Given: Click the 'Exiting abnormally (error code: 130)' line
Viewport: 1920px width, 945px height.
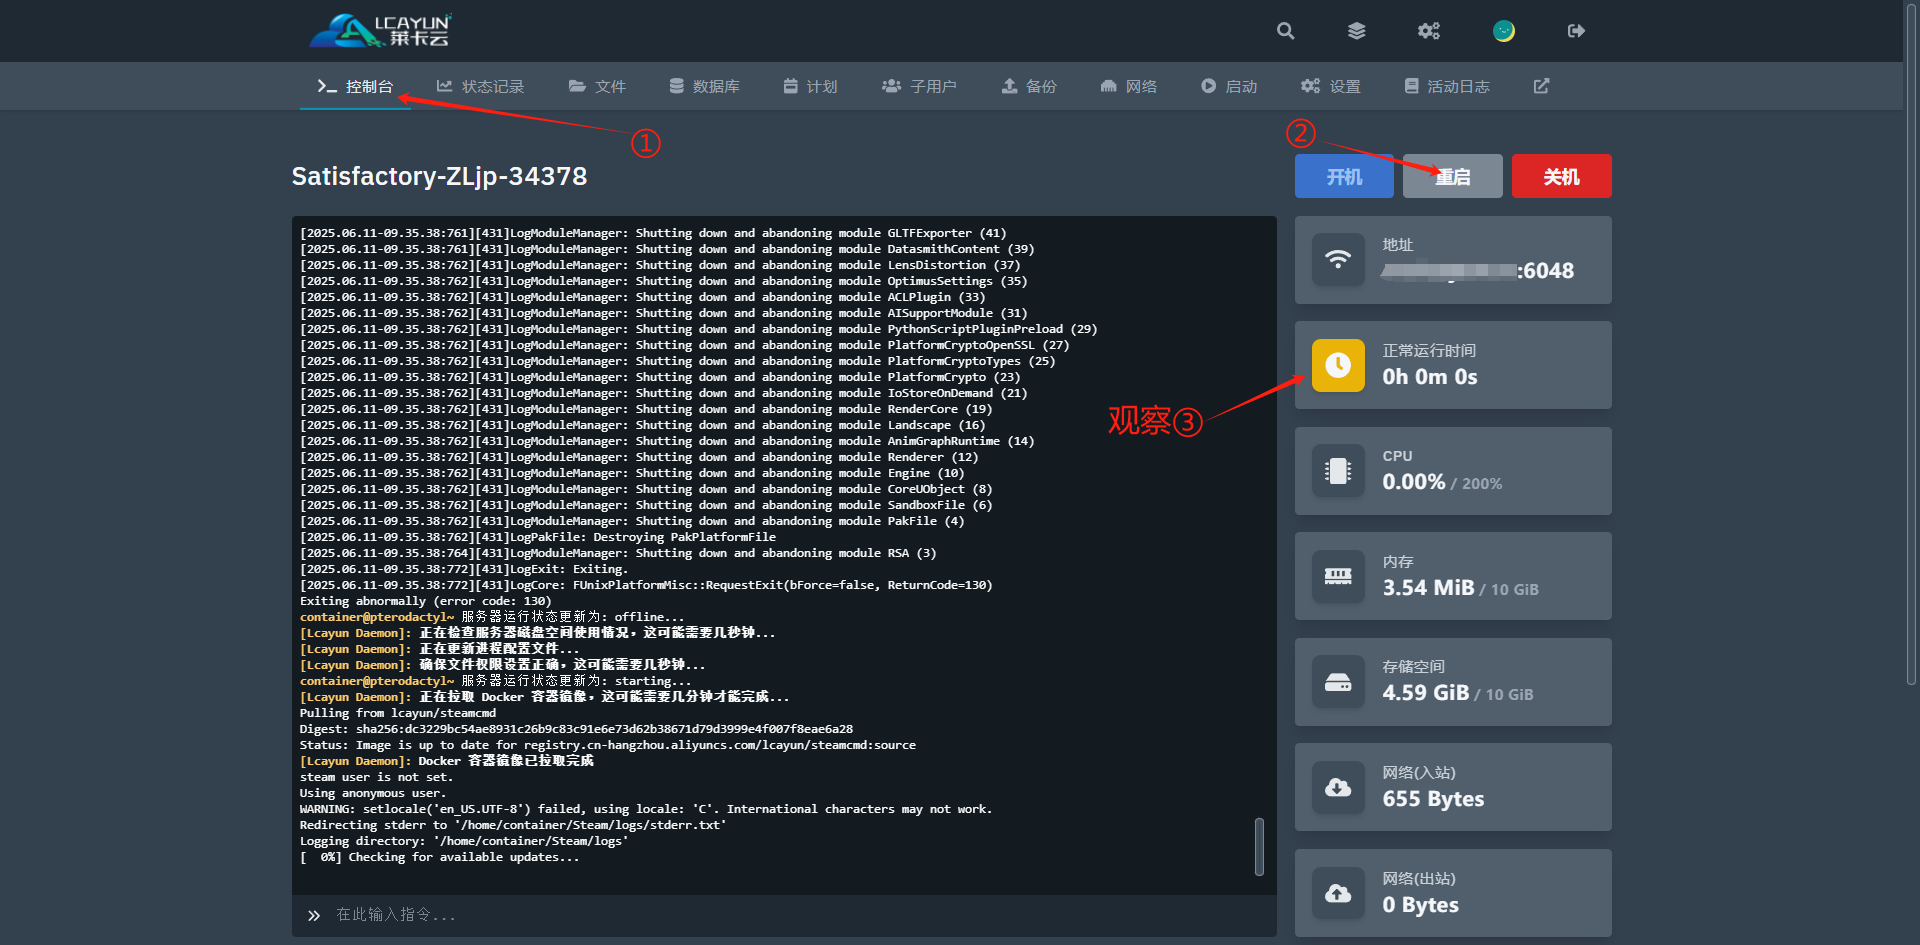Looking at the screenshot, I should (425, 601).
